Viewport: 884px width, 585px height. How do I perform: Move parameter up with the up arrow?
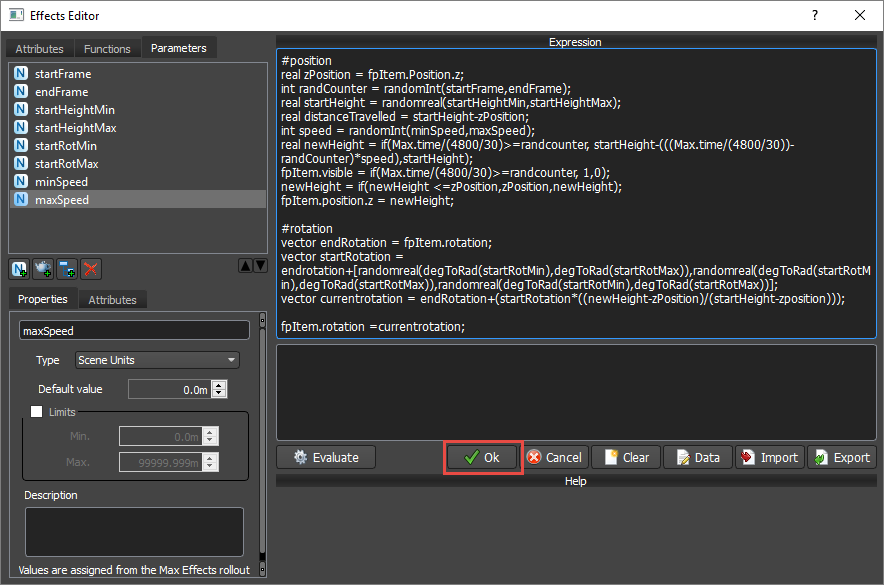pyautogui.click(x=244, y=266)
